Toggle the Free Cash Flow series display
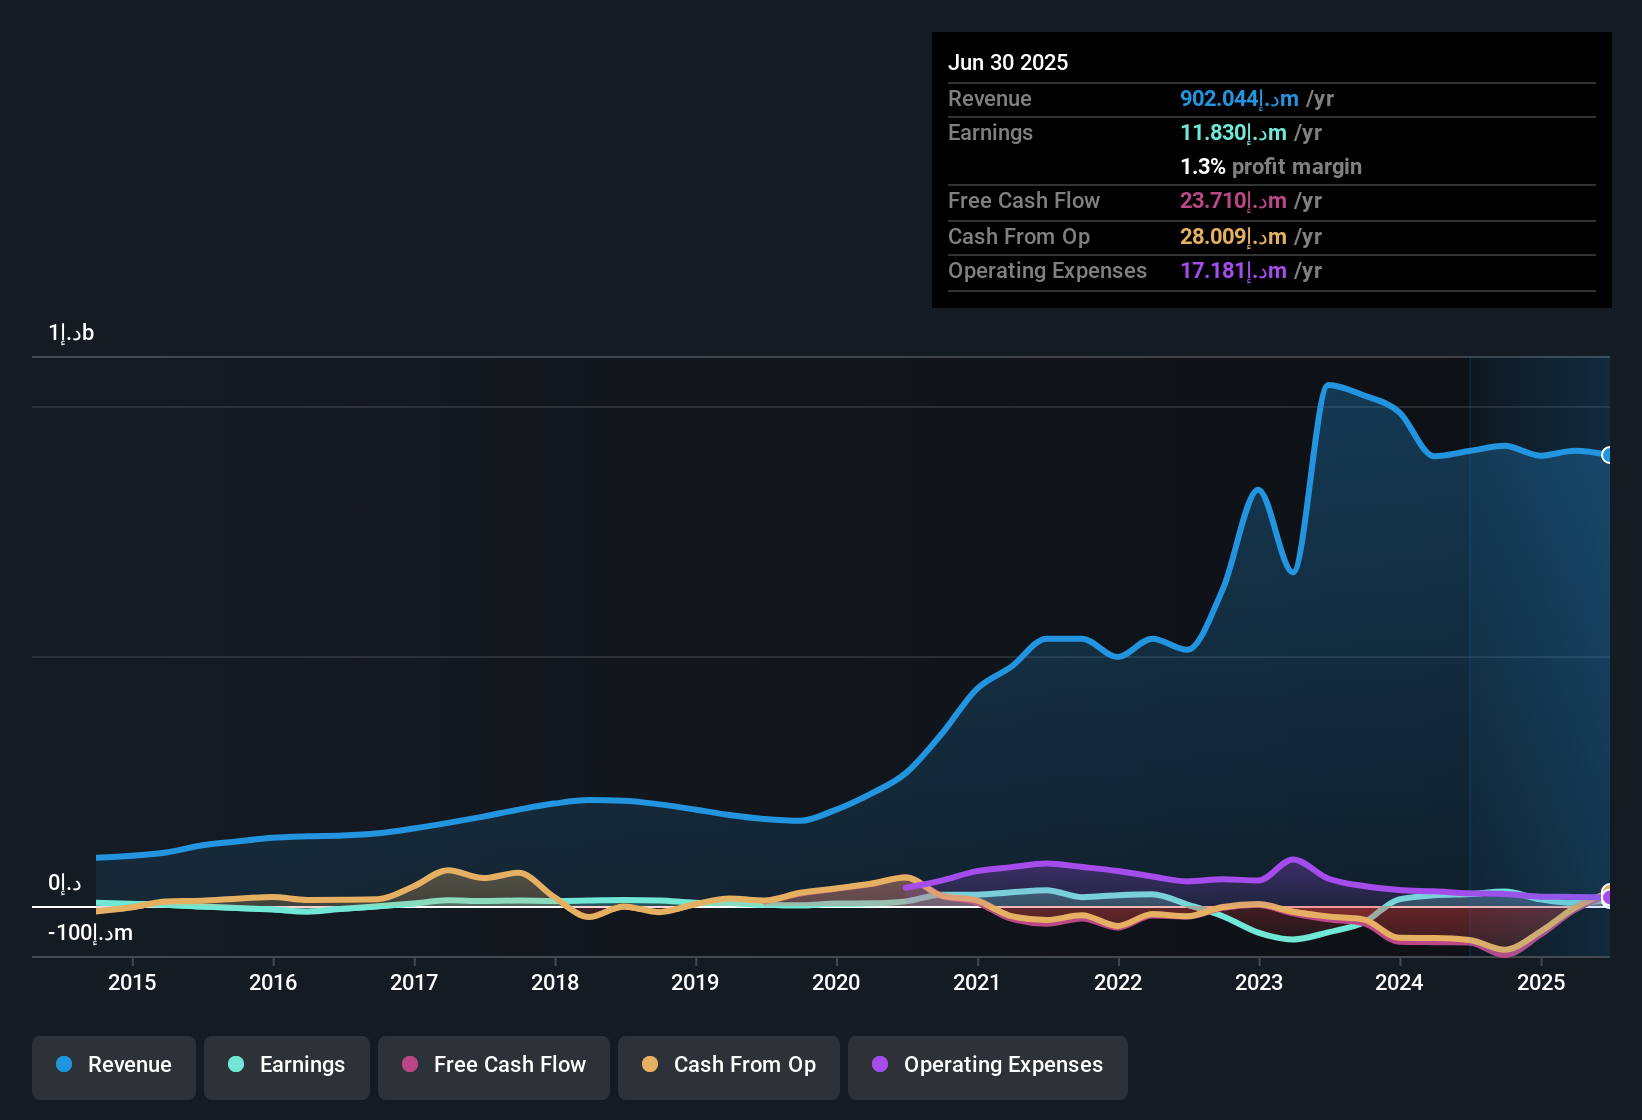The height and width of the screenshot is (1120, 1642). pyautogui.click(x=493, y=1065)
